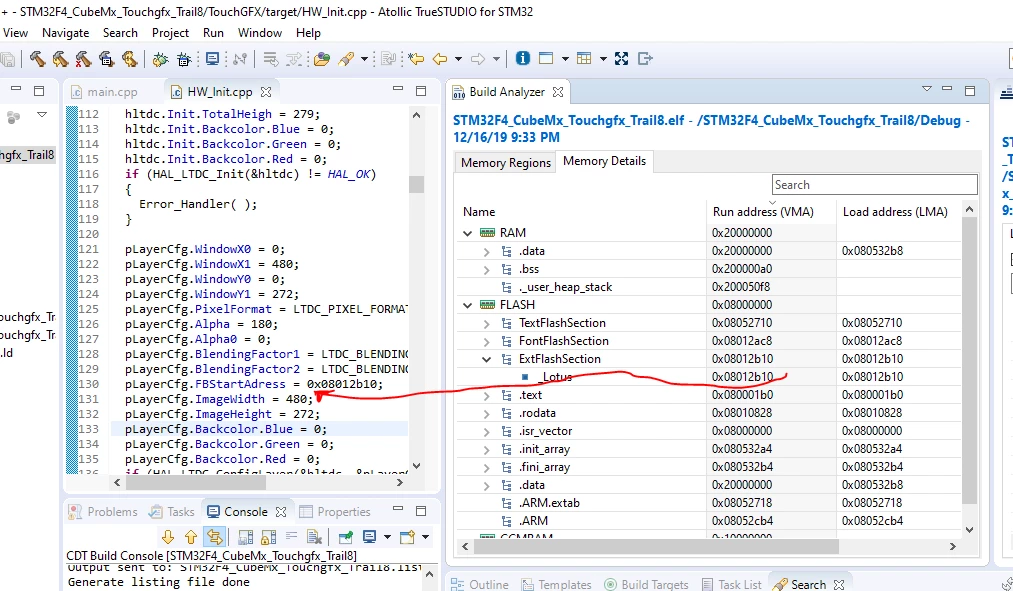The height and width of the screenshot is (591, 1013).
Task: Maximize the editor area panel
Action: [421, 90]
